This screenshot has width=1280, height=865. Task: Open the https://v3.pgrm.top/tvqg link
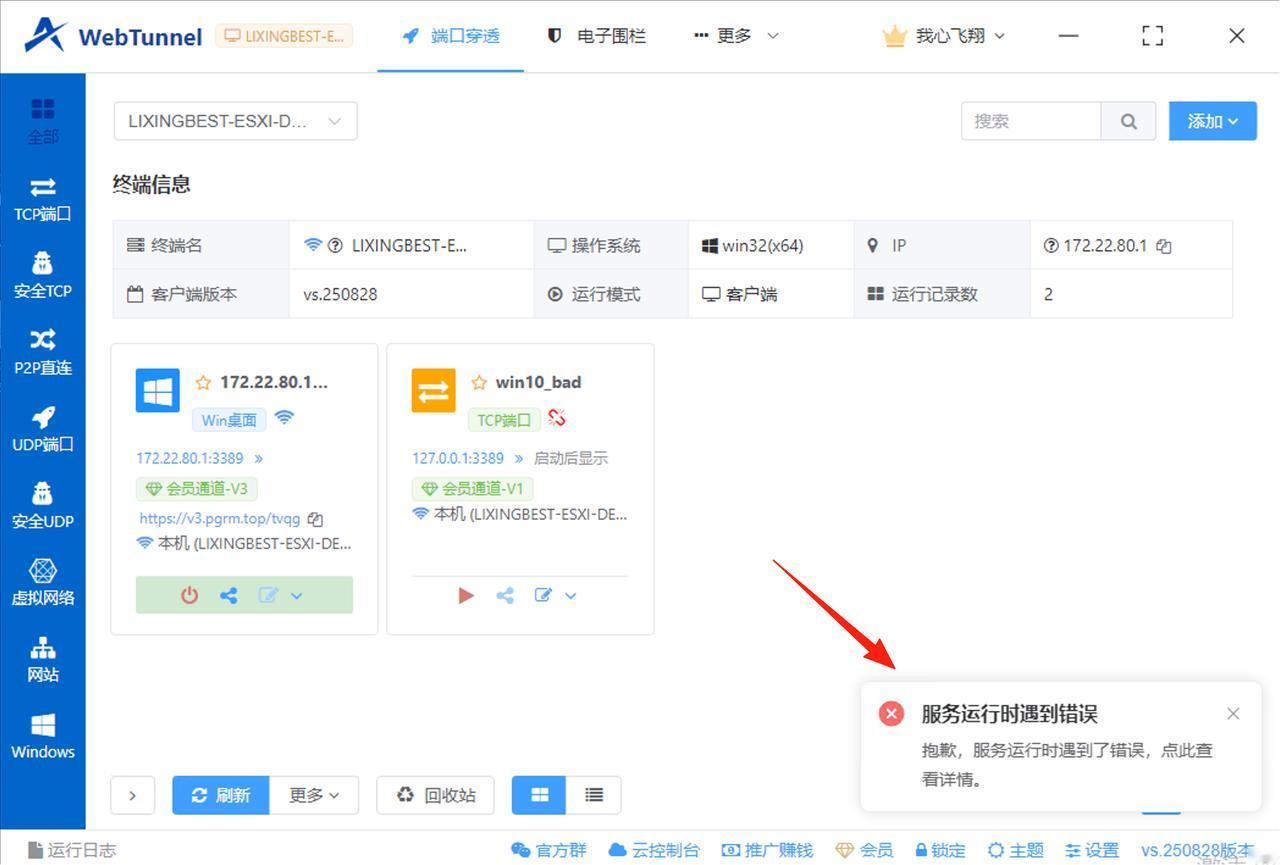coord(219,519)
